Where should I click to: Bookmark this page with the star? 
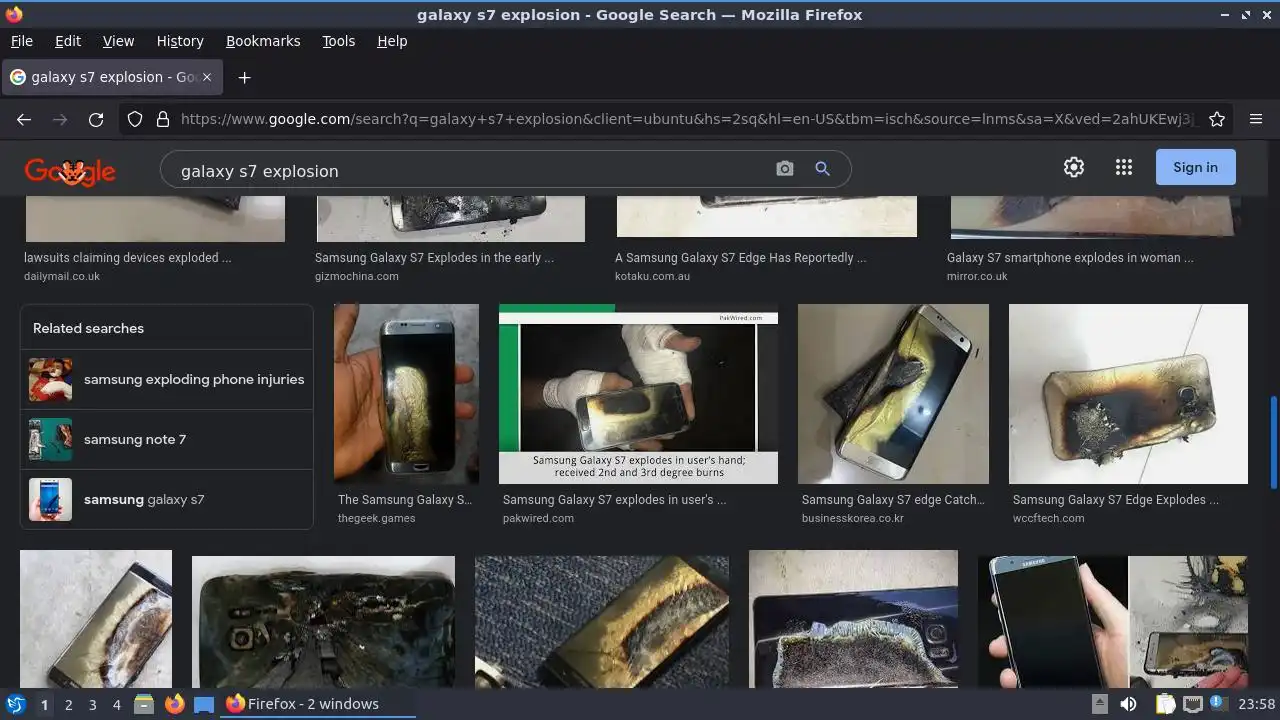(1217, 119)
